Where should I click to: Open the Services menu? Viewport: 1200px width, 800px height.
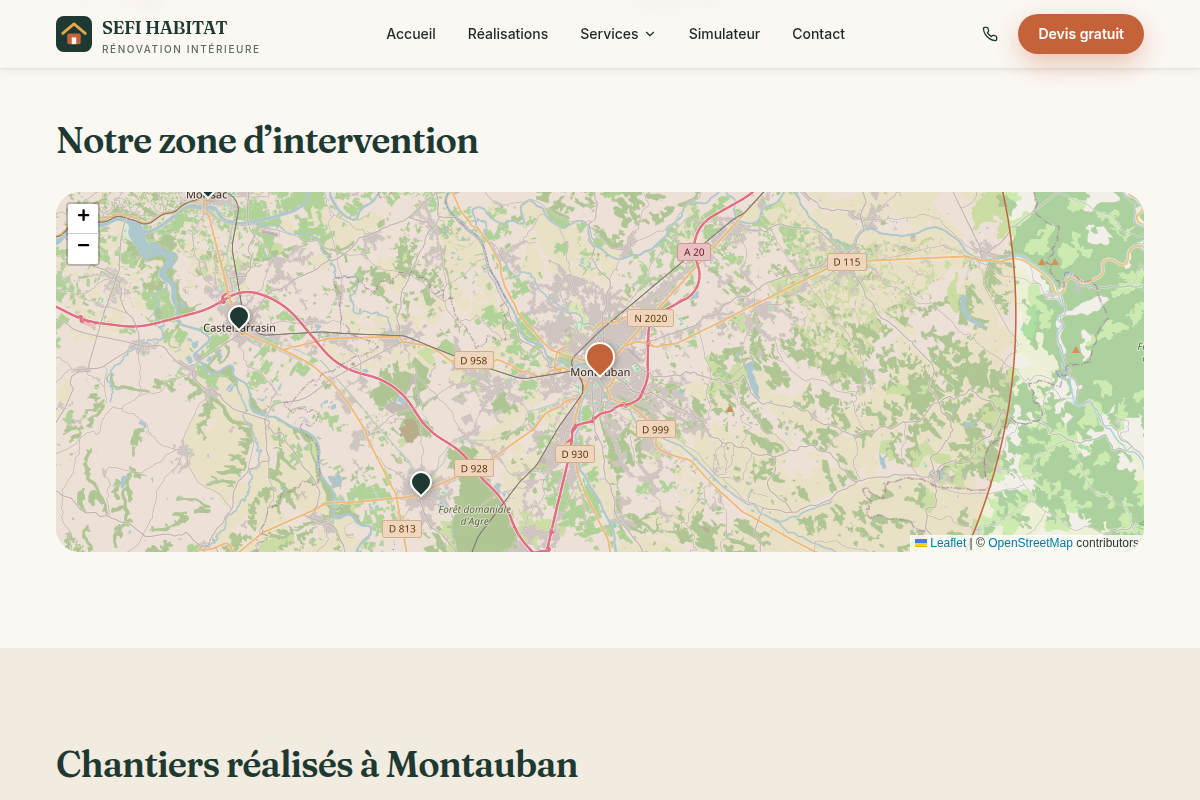[618, 34]
